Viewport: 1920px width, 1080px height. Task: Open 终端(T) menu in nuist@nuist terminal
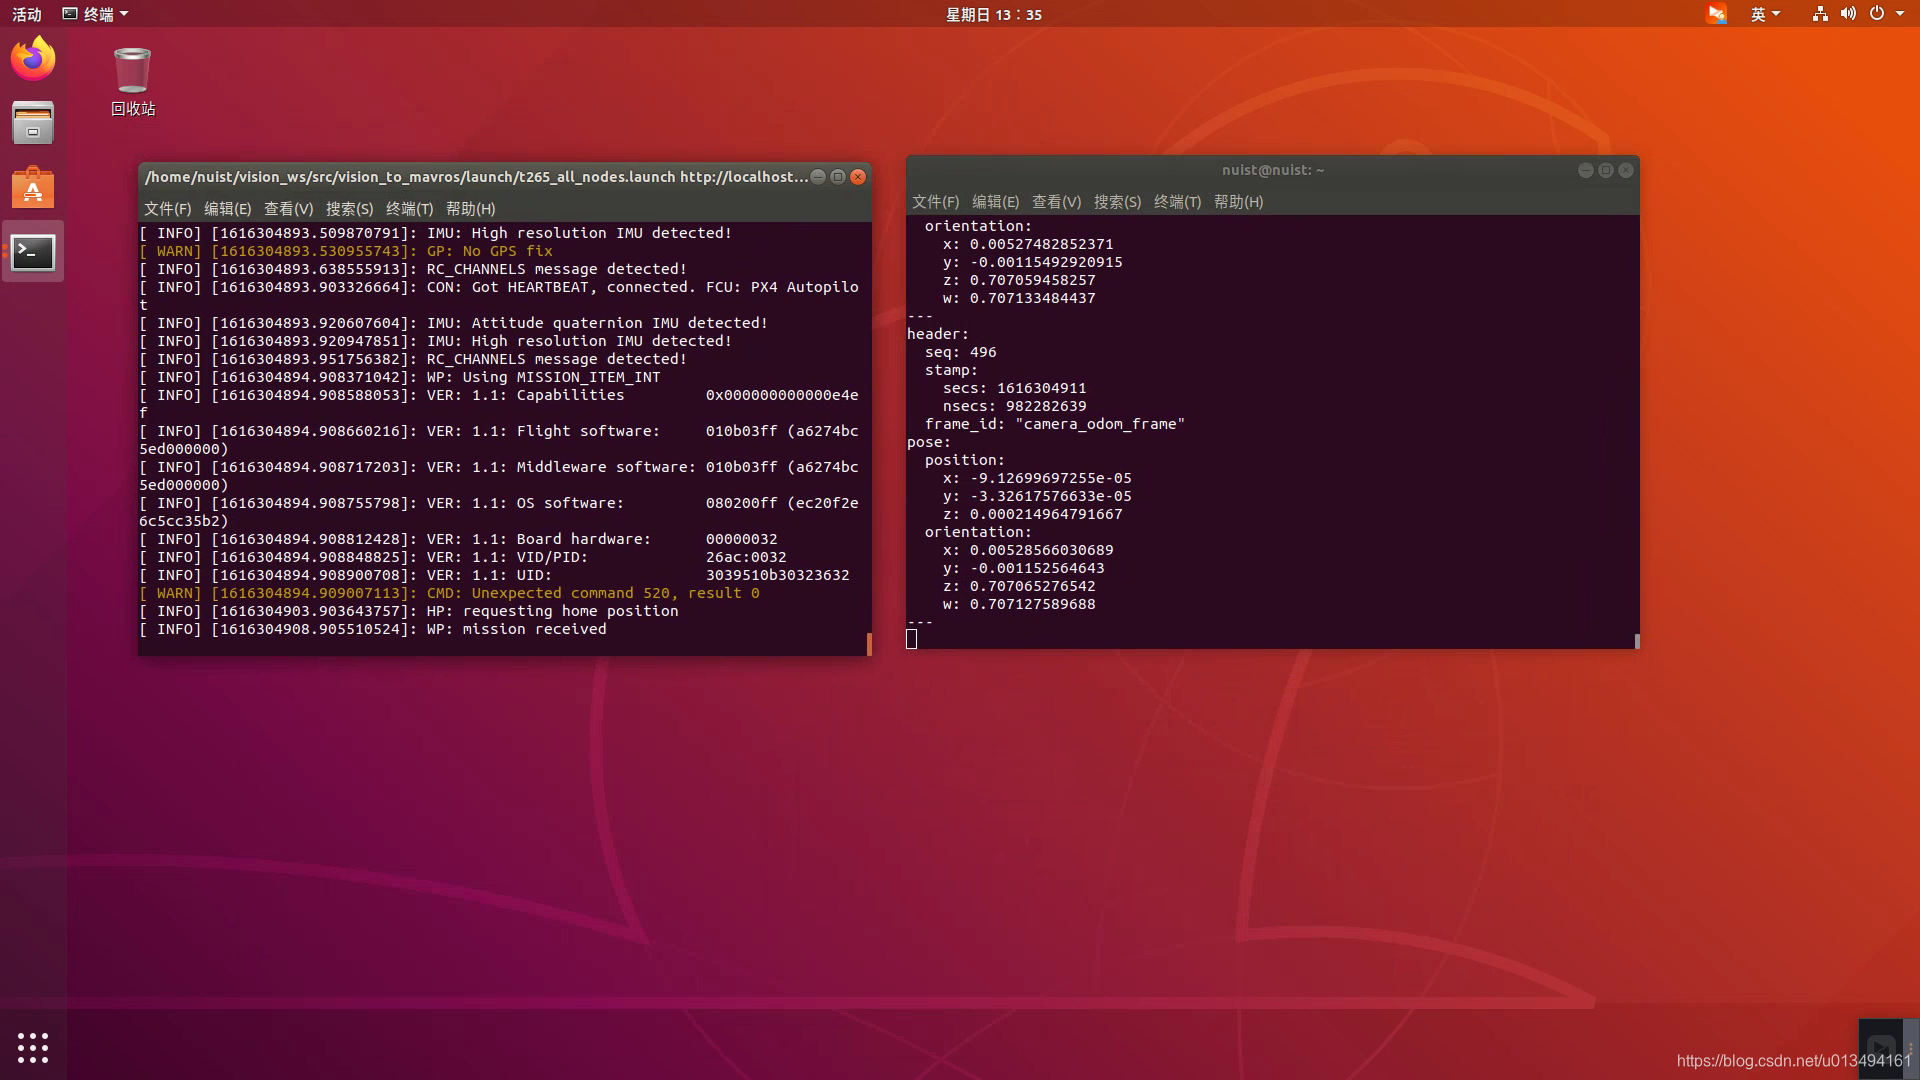[1177, 201]
